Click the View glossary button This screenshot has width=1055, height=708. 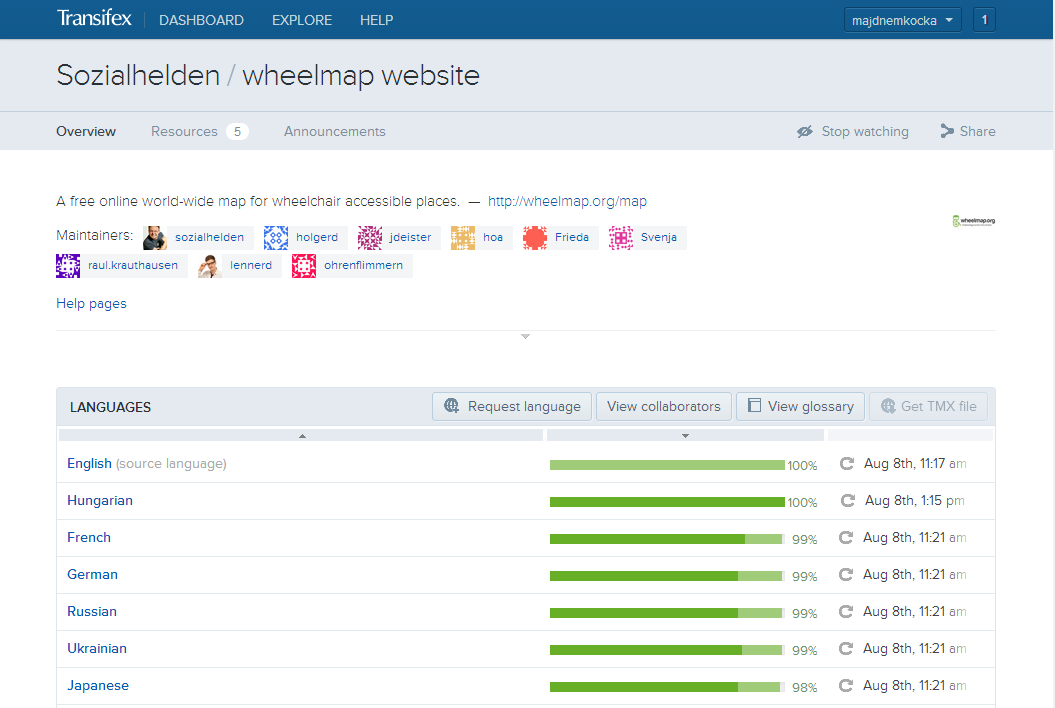point(801,406)
